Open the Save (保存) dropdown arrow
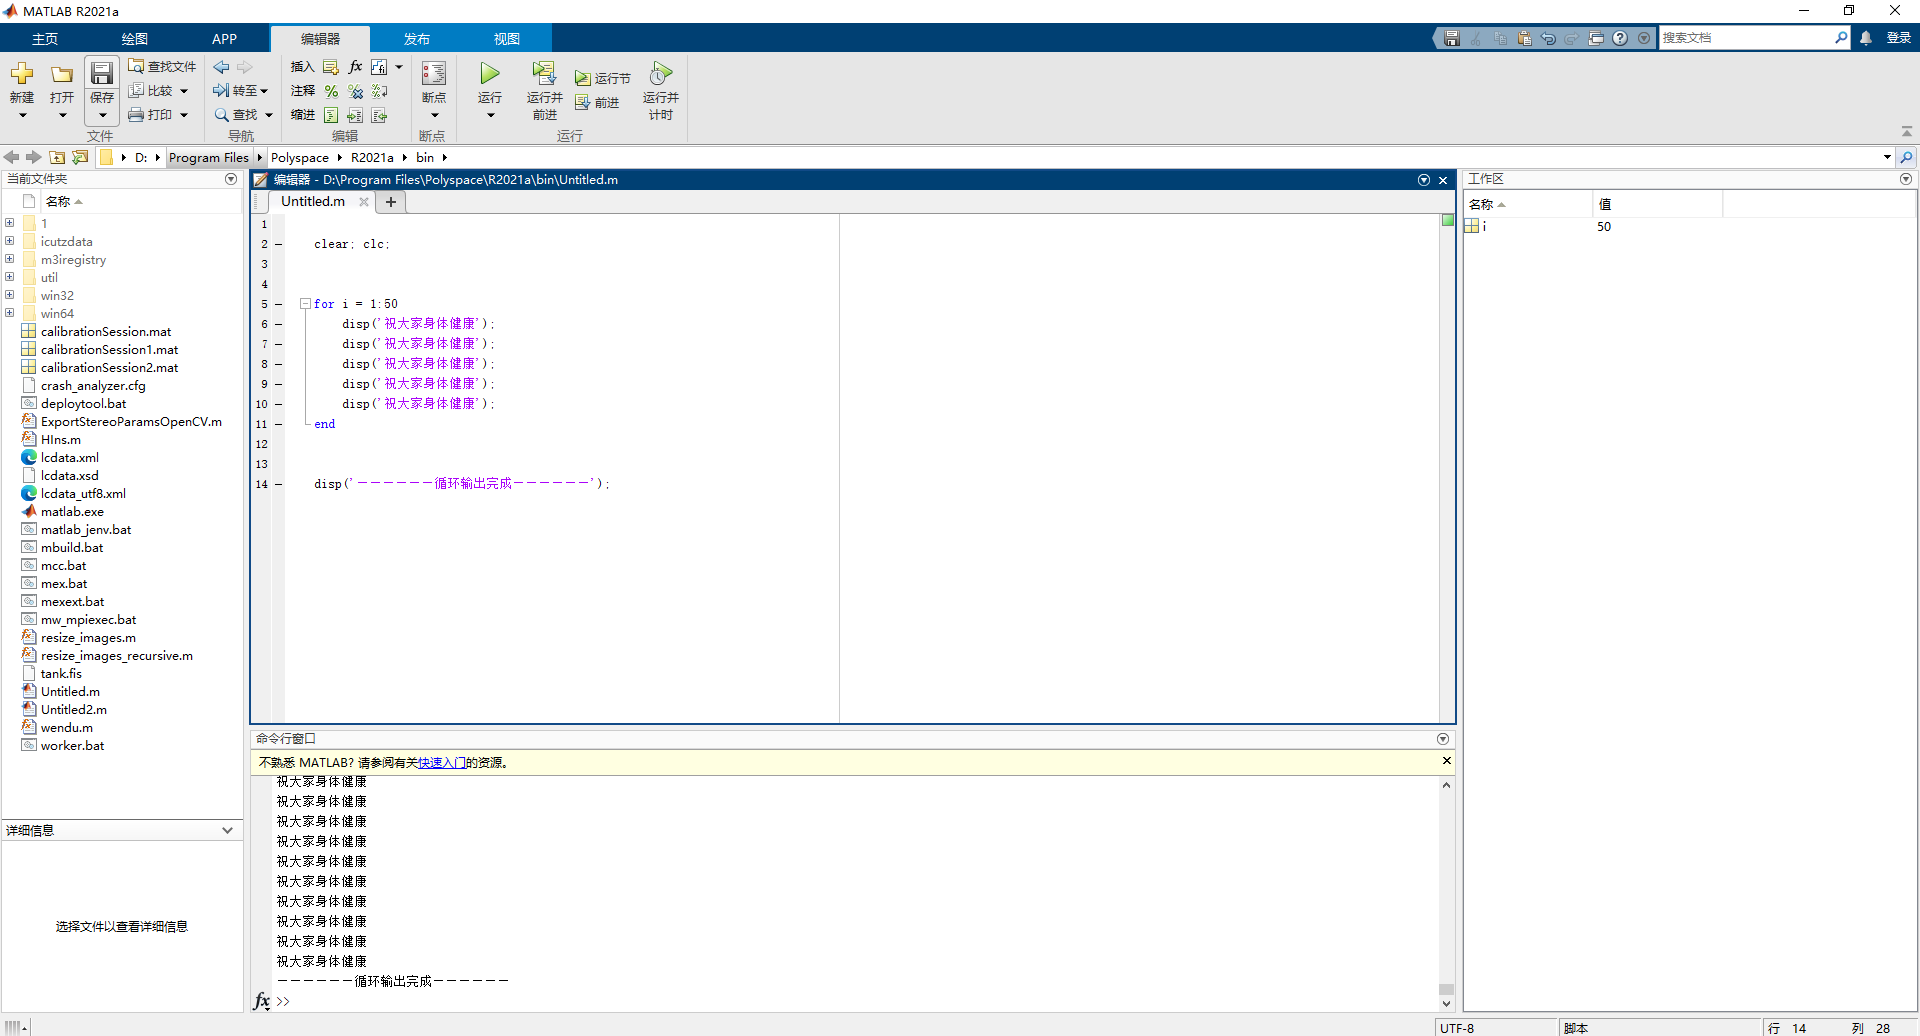This screenshot has height=1036, width=1920. pyautogui.click(x=102, y=115)
